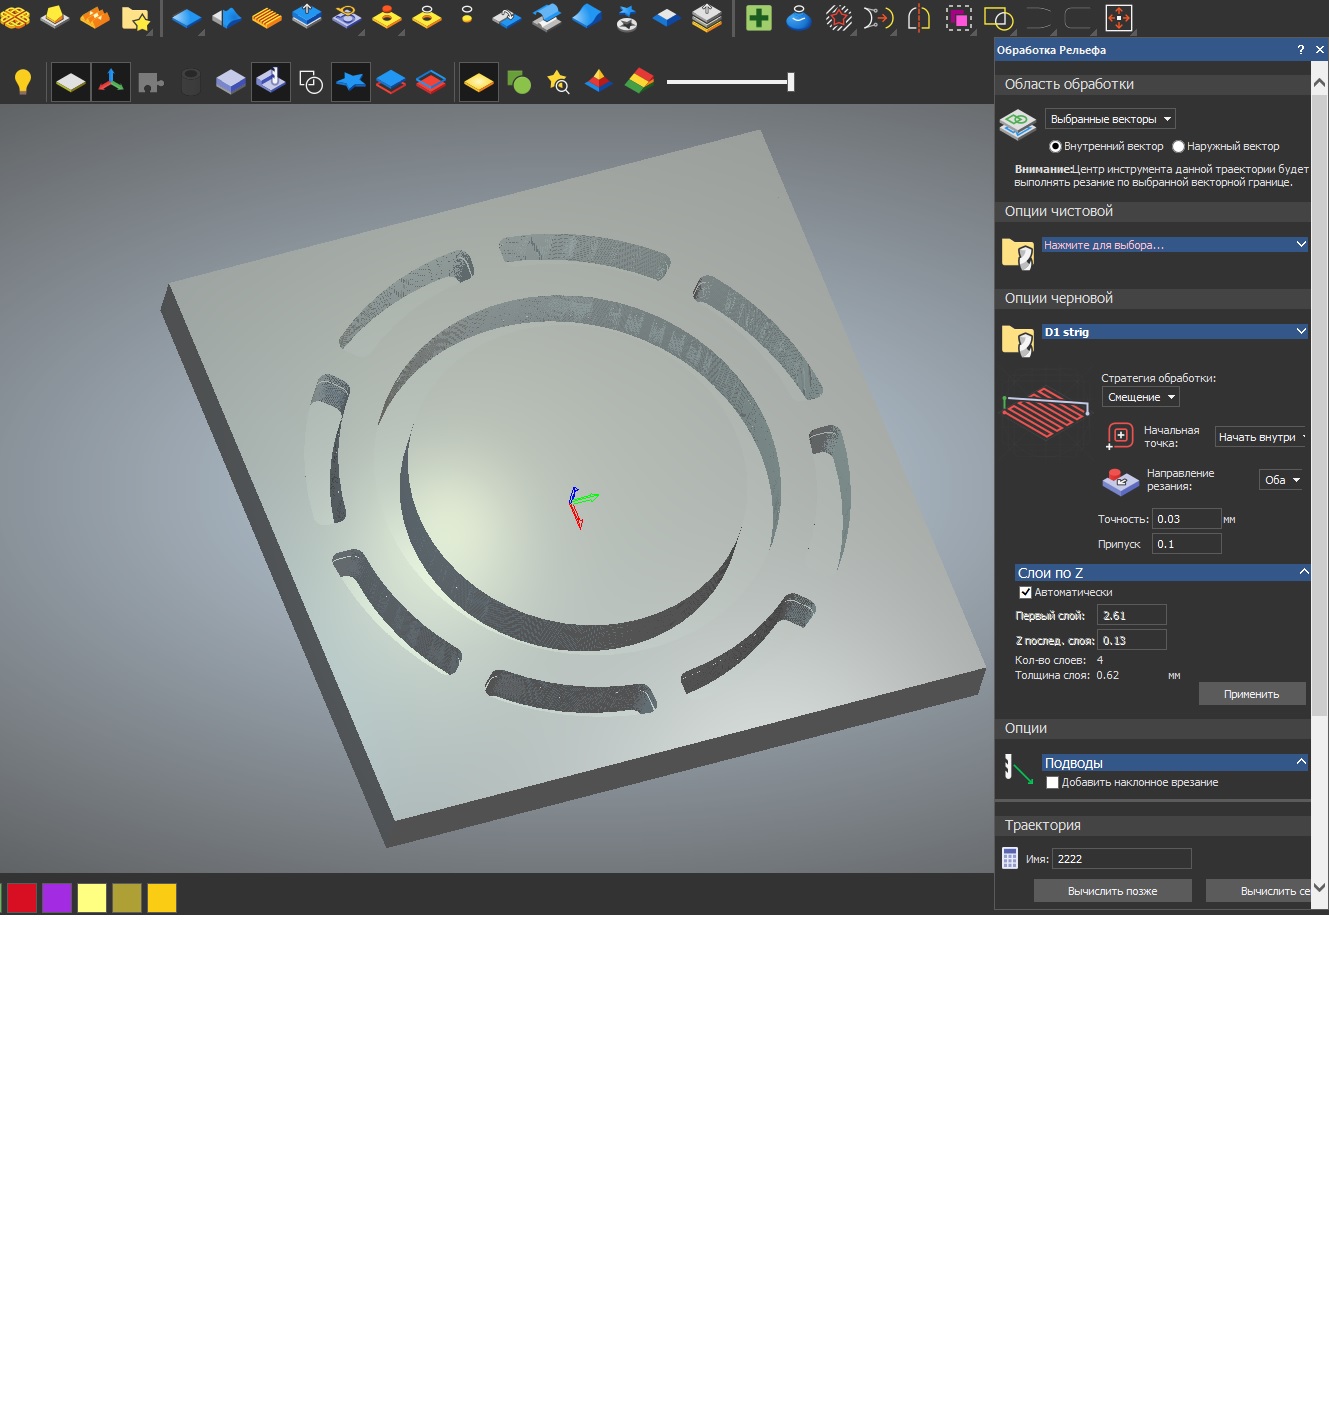The width and height of the screenshot is (1329, 1412).
Task: Toggle the yellow flat plane button
Action: pos(479,82)
